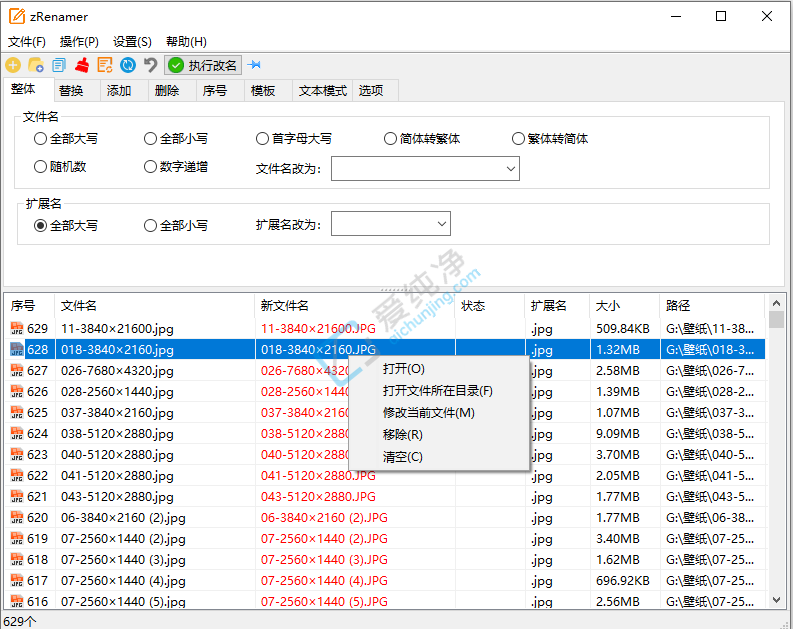
Task: Select the 整体 tab
Action: click(x=28, y=89)
